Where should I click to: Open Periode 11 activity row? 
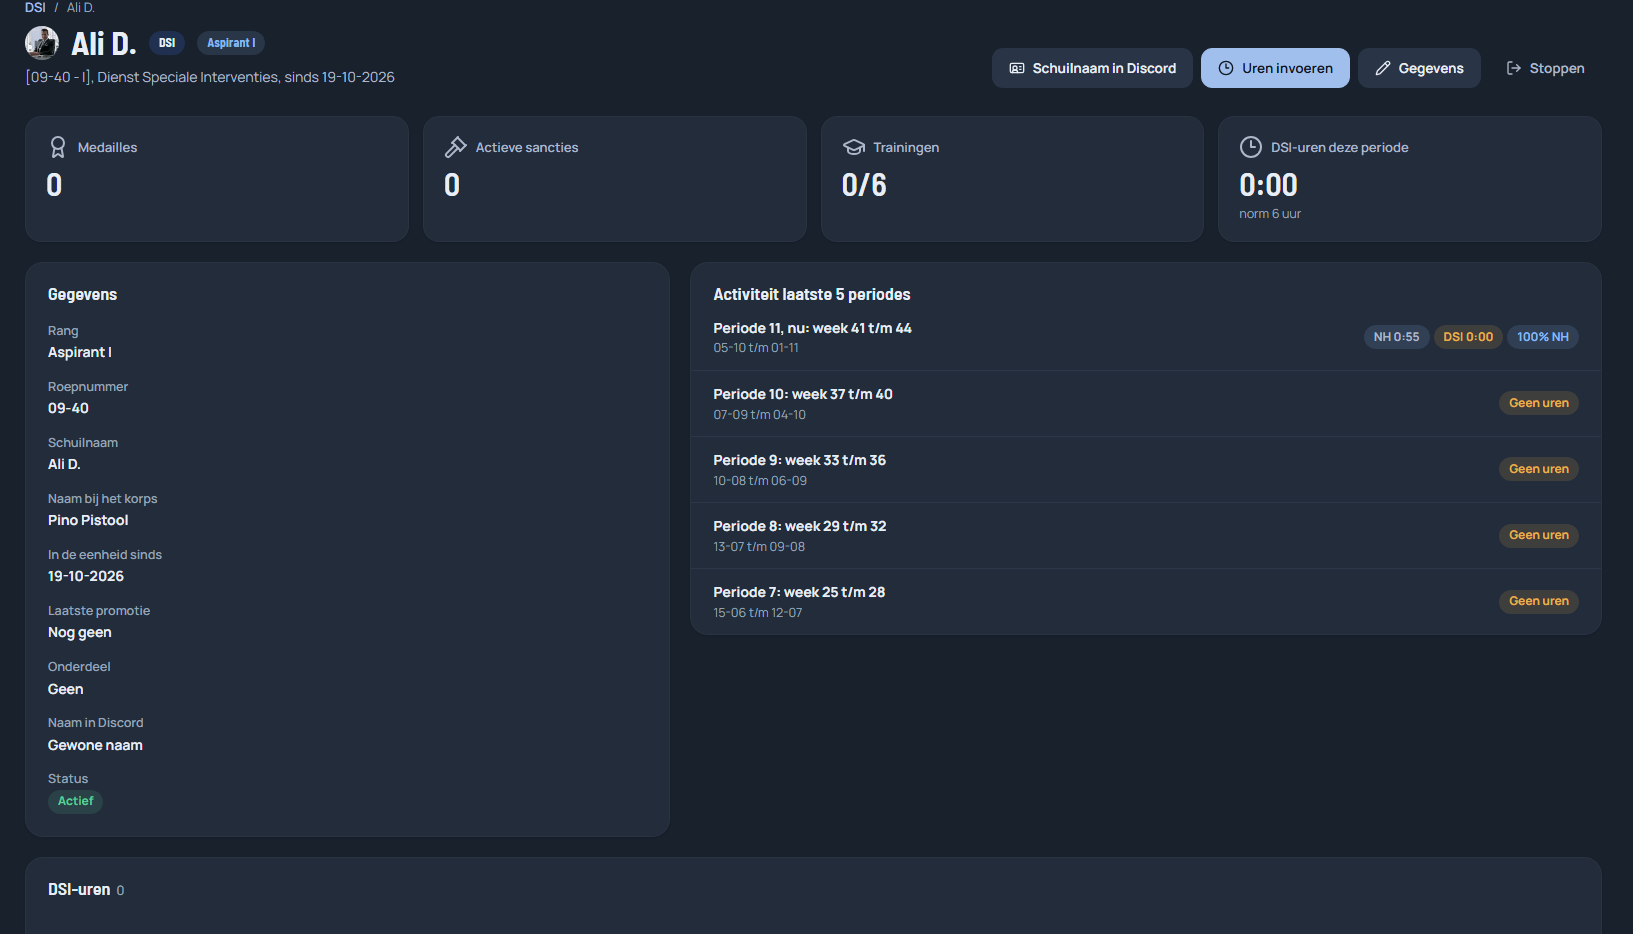pyautogui.click(x=1146, y=337)
